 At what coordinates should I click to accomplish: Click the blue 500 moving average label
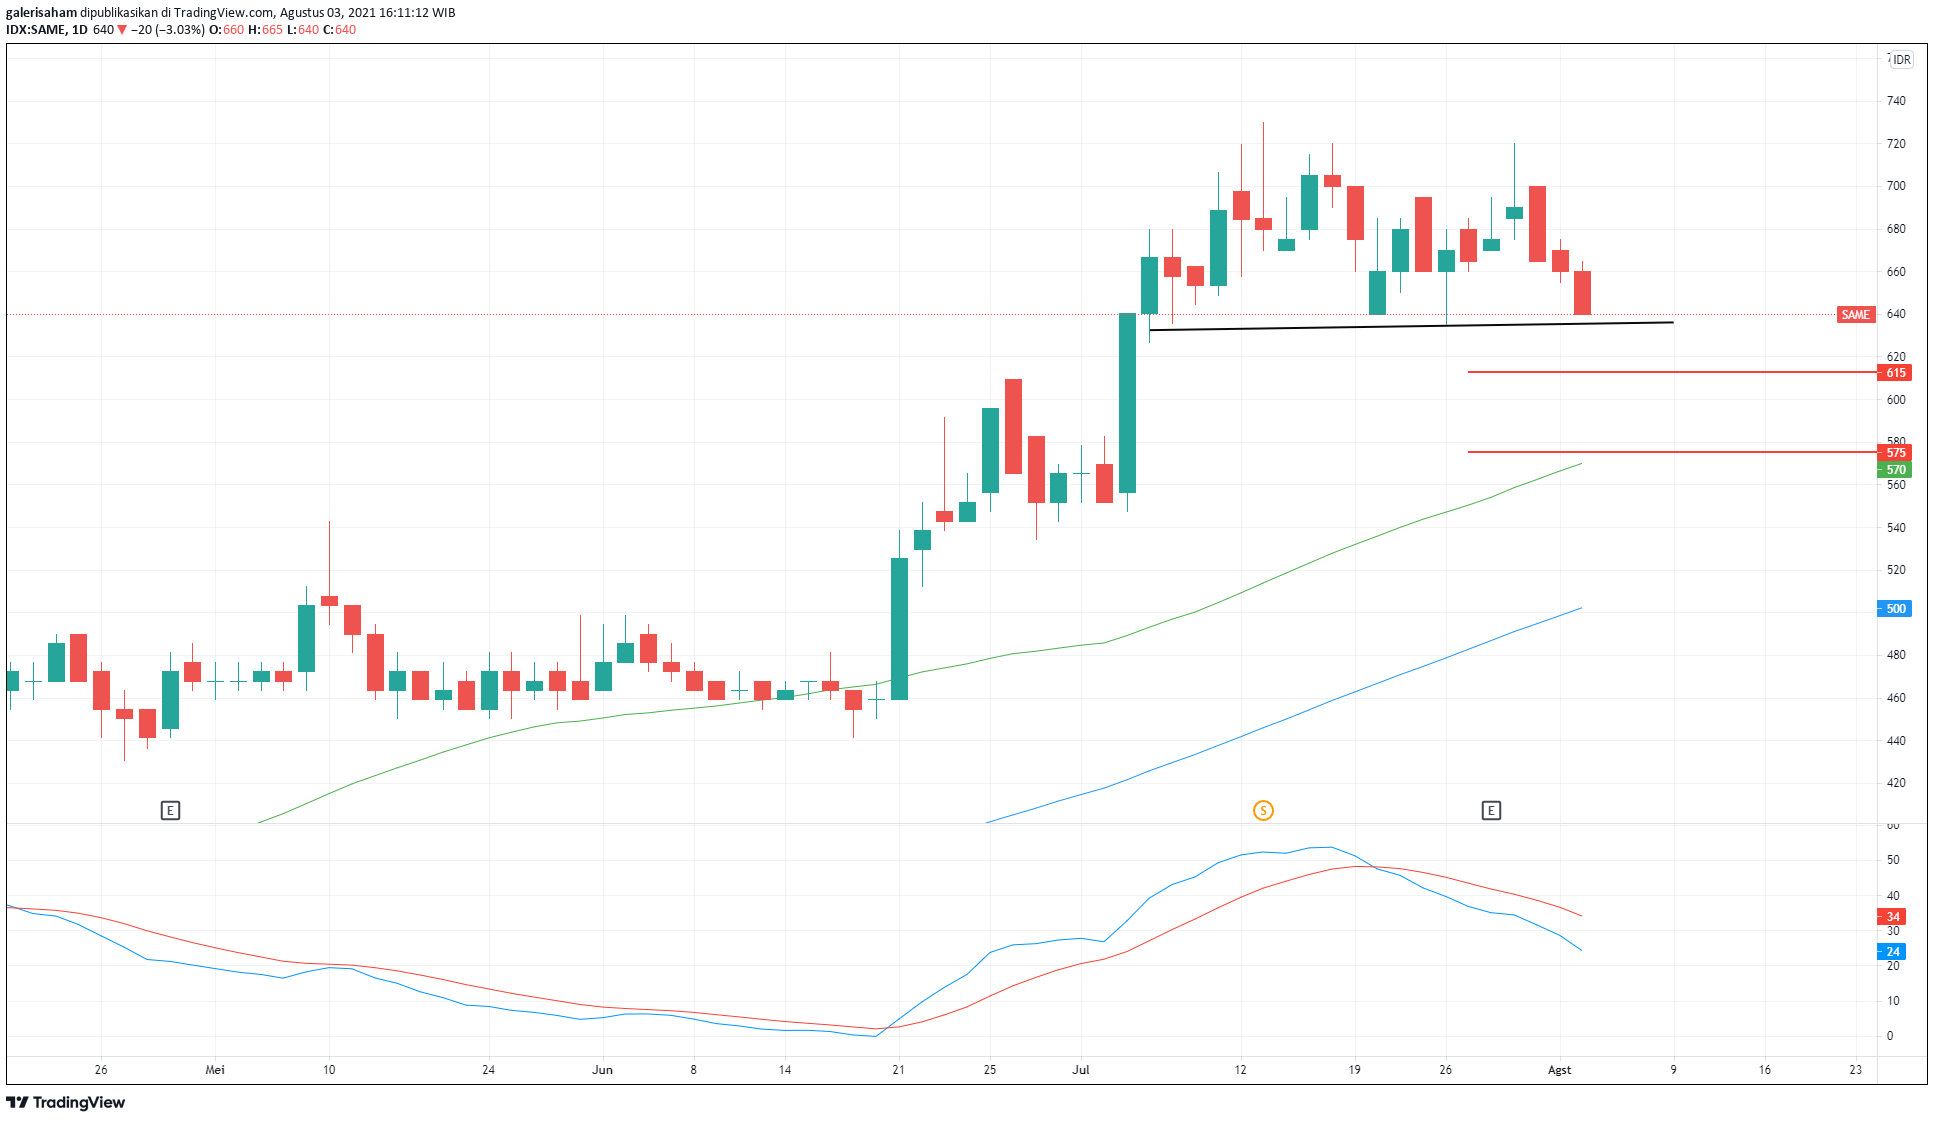[1895, 608]
